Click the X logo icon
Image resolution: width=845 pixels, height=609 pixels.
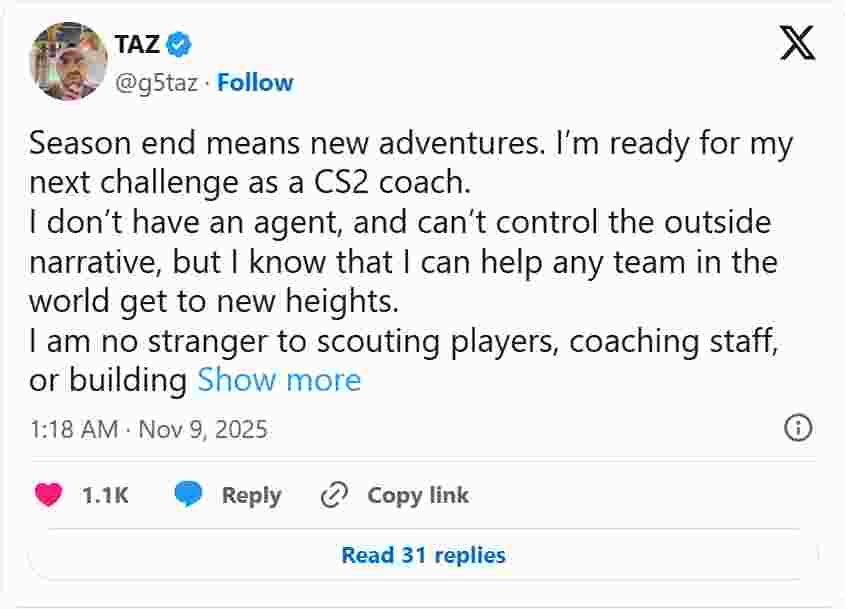pos(797,44)
